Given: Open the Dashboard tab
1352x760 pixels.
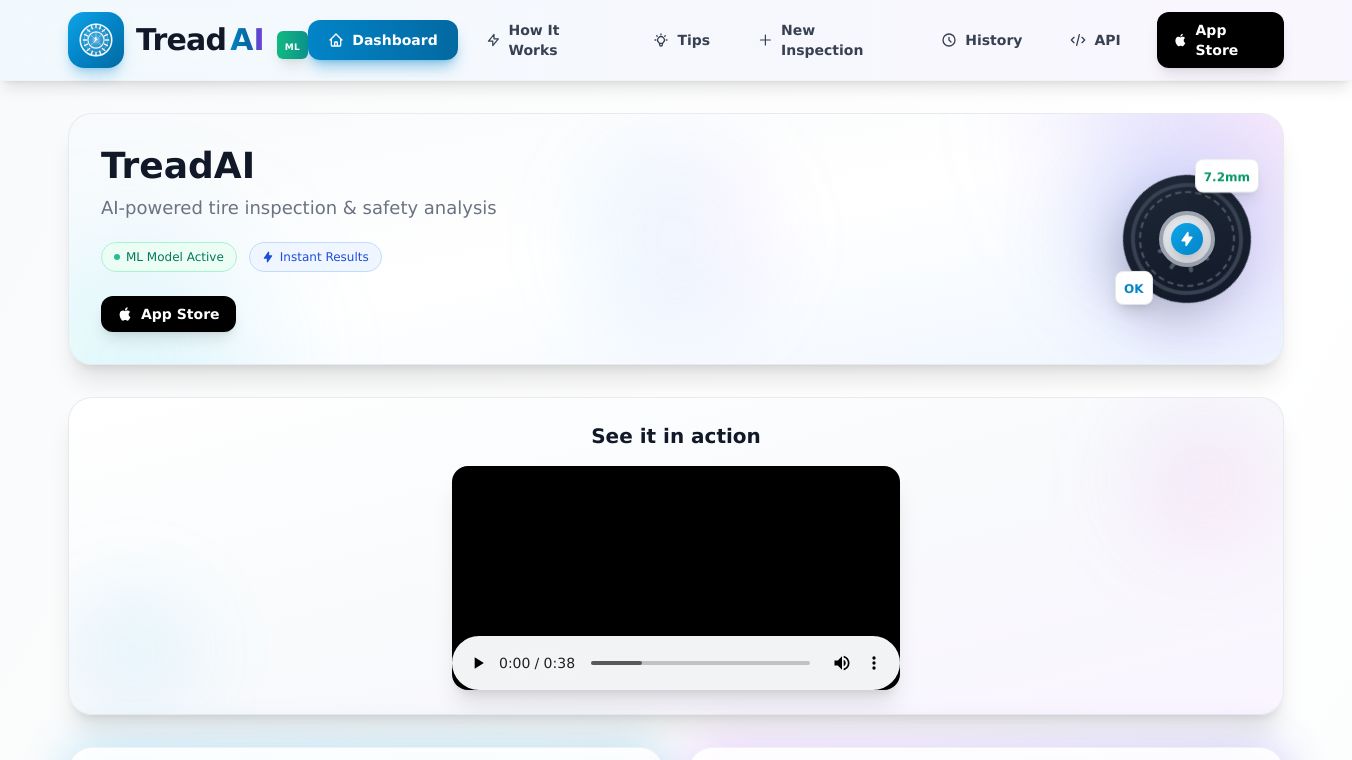Looking at the screenshot, I should 383,40.
